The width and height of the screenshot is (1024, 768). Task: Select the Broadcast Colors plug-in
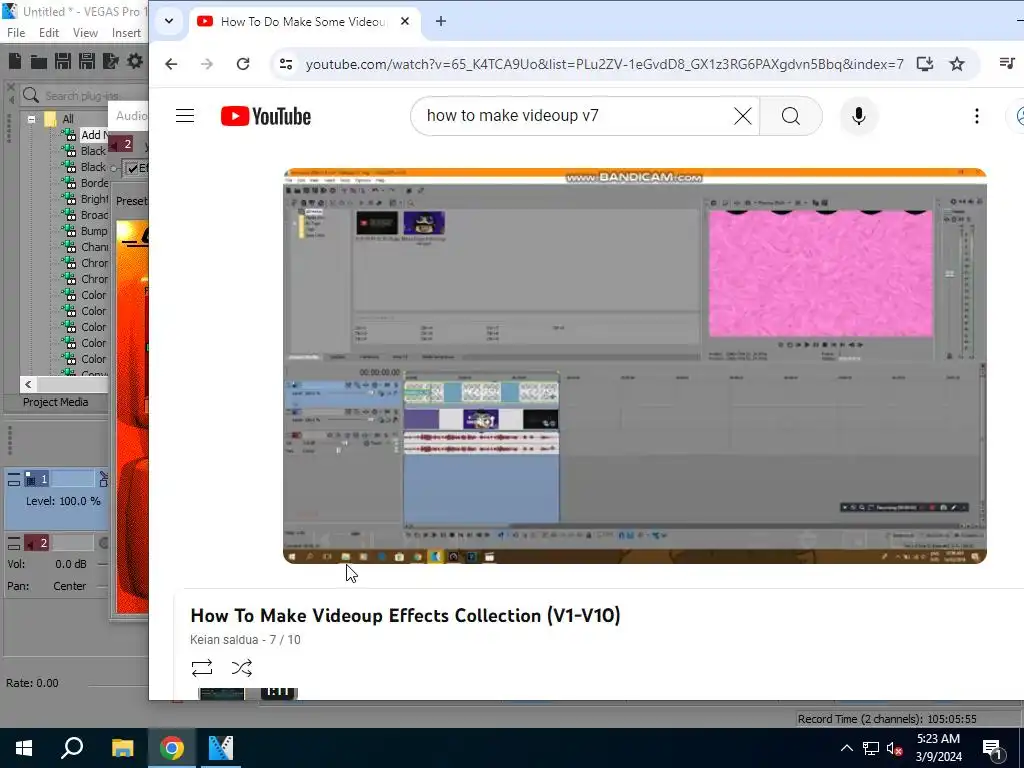click(94, 215)
